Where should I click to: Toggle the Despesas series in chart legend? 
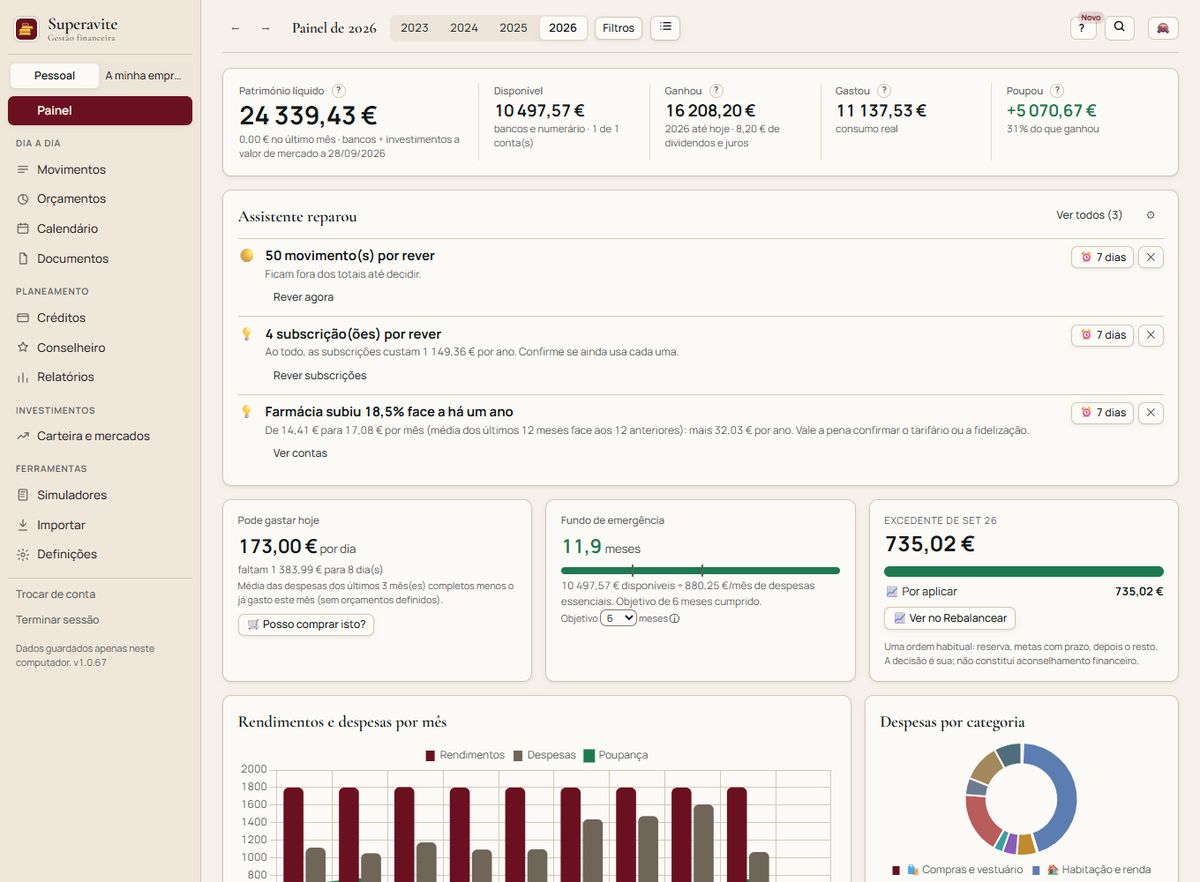pos(544,755)
